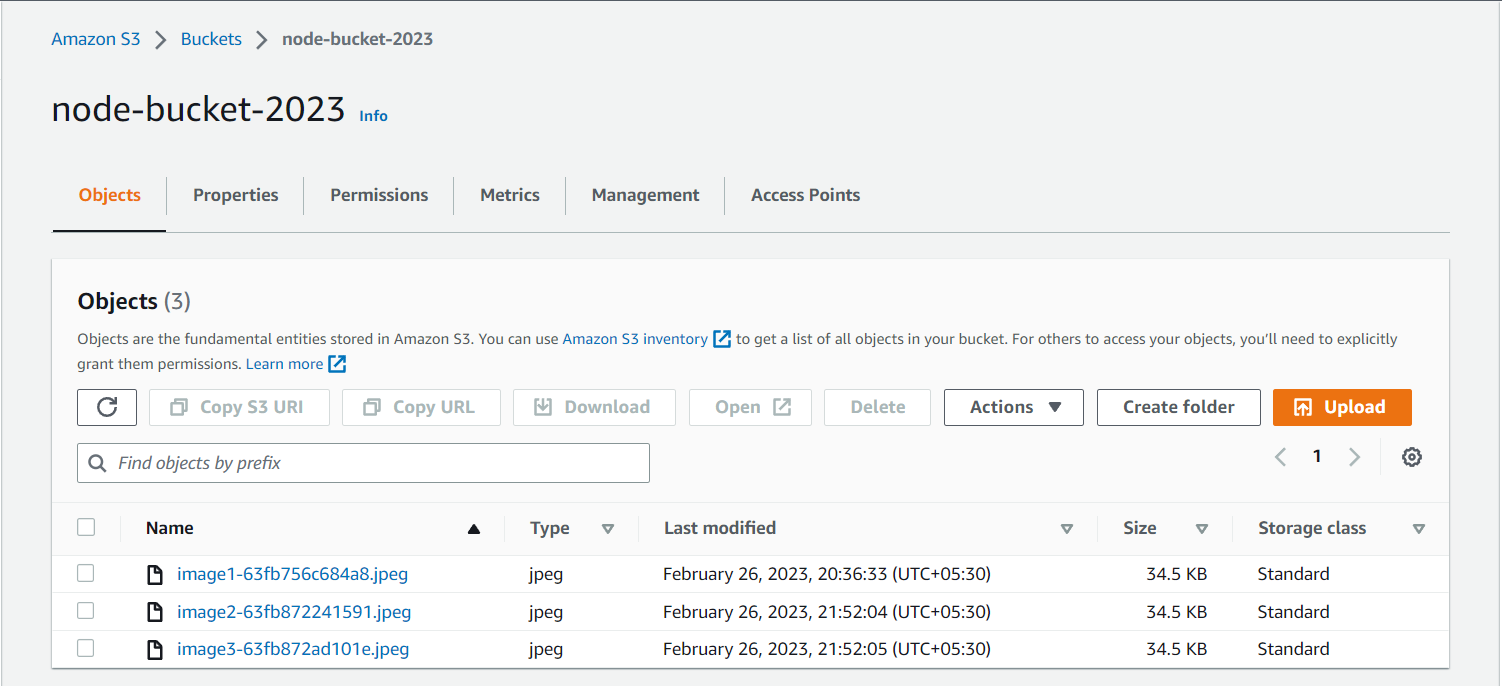Click the external link icon after Learn more
This screenshot has height=686, width=1502.
pyautogui.click(x=338, y=364)
